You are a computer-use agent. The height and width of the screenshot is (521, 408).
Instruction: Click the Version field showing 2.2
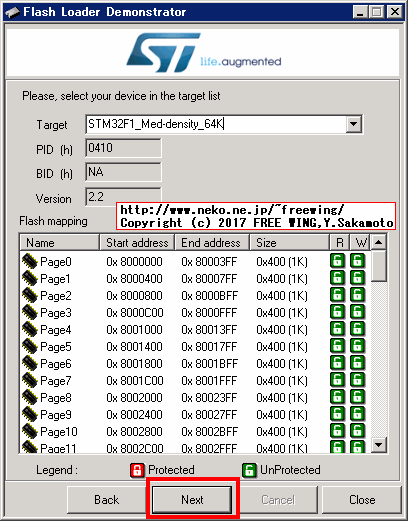[x=123, y=197]
